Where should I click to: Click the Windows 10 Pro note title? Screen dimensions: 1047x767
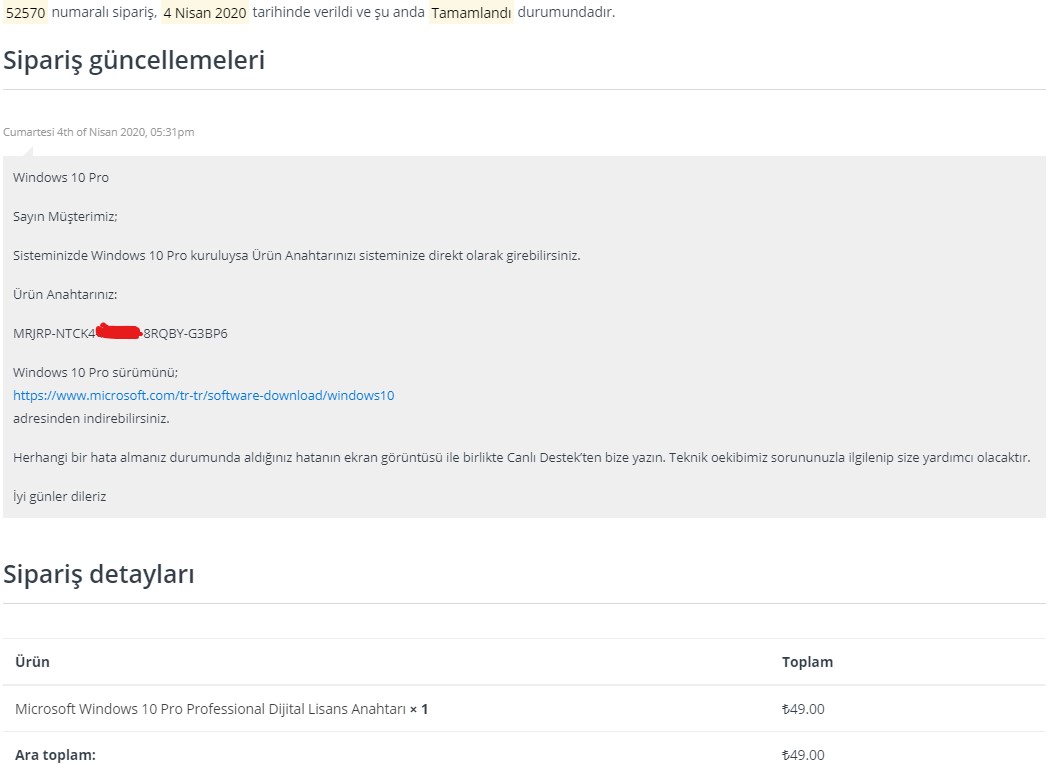61,178
